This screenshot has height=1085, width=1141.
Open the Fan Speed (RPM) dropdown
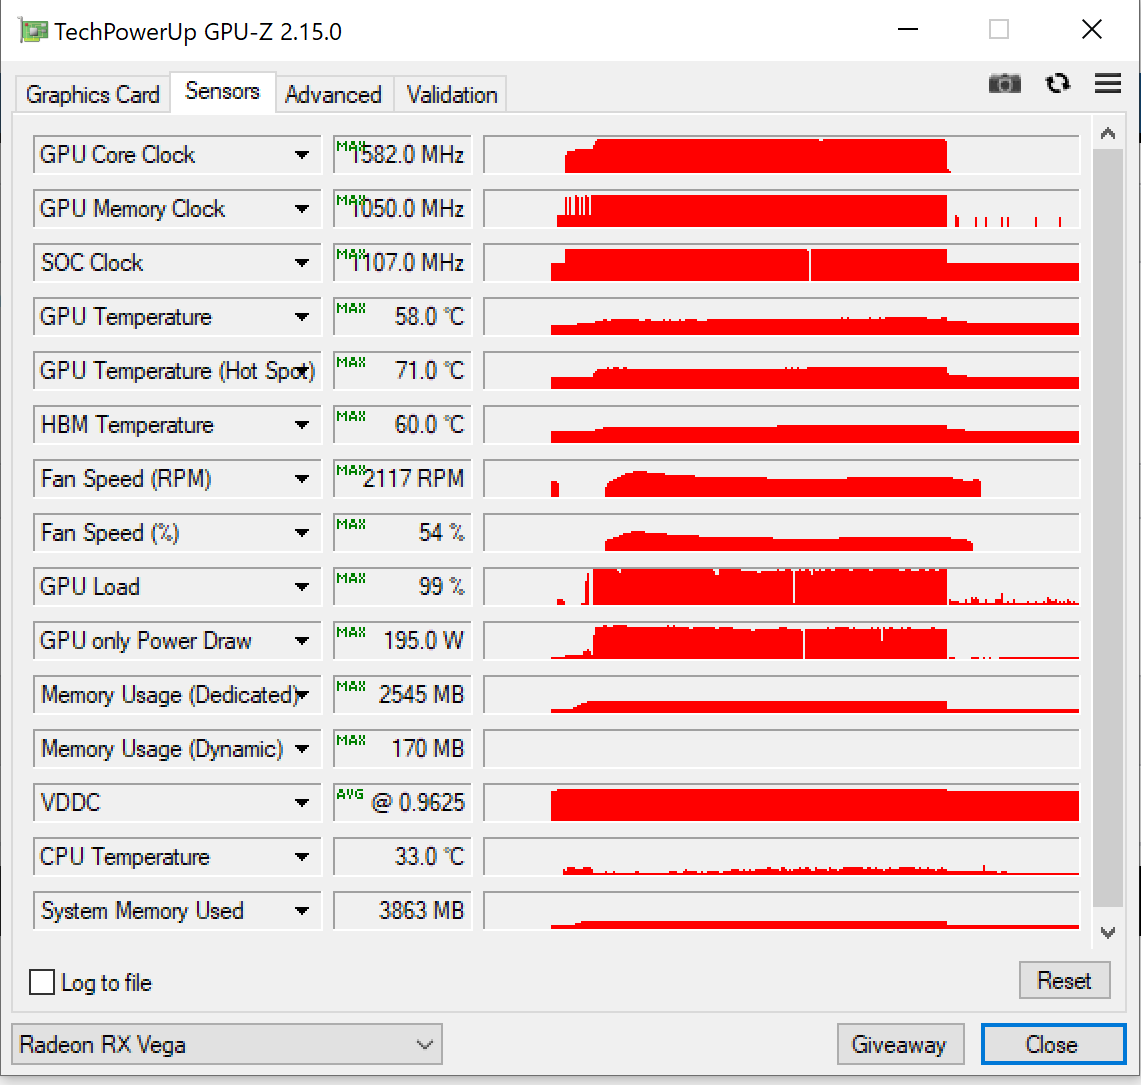301,479
